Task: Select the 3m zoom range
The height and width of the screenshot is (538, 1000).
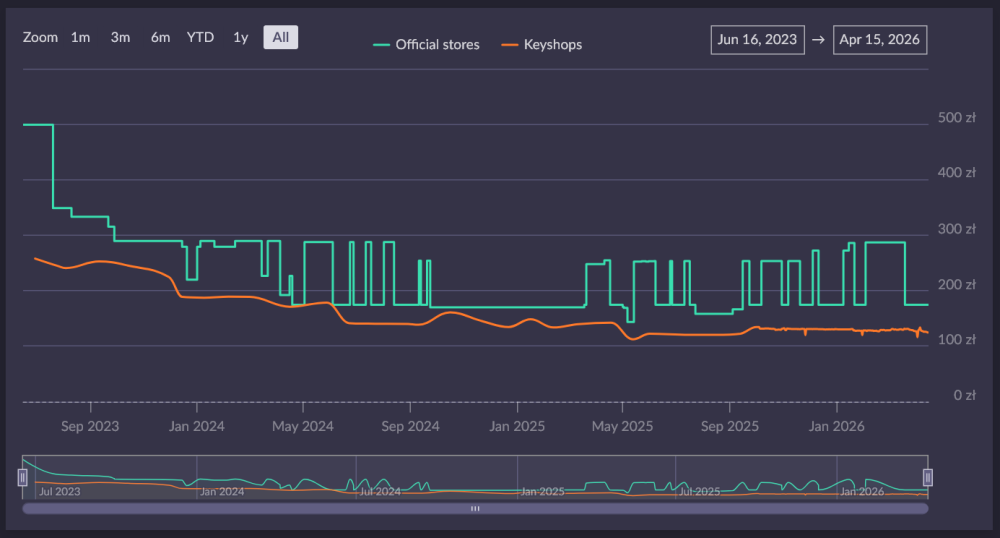Action: pyautogui.click(x=120, y=37)
